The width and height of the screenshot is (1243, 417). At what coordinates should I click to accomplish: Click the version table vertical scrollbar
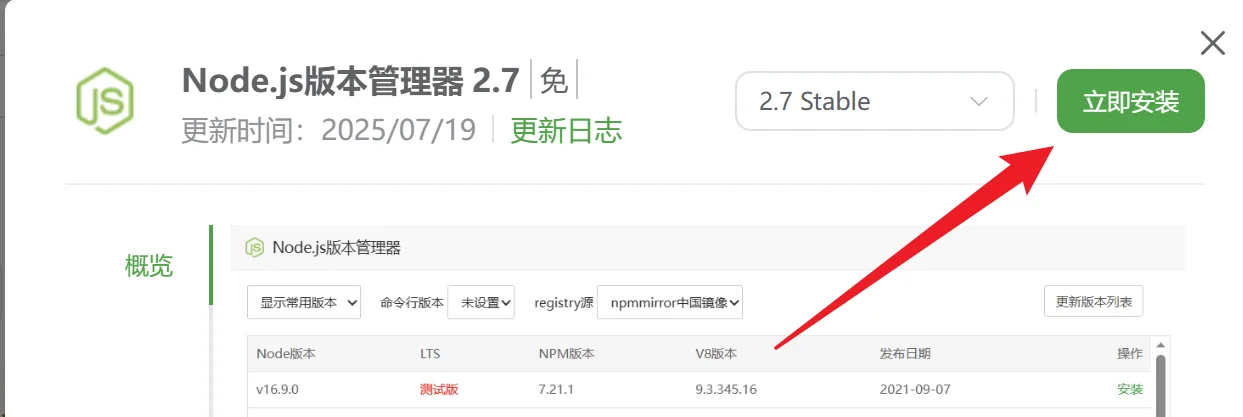[x=1160, y=386]
